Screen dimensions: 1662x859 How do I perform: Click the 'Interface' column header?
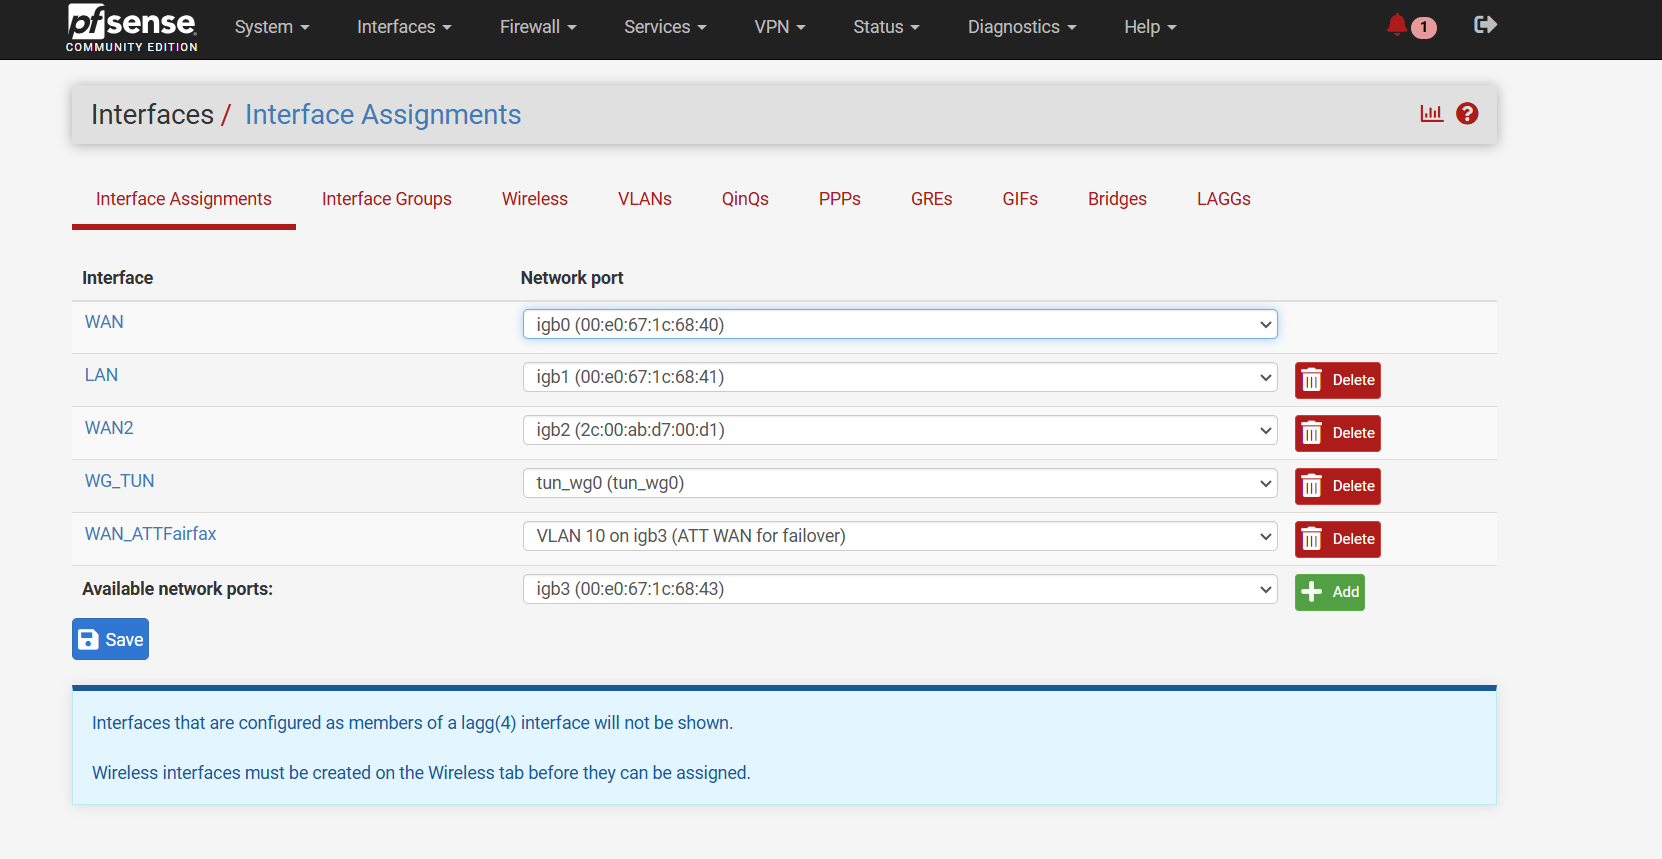tap(117, 278)
